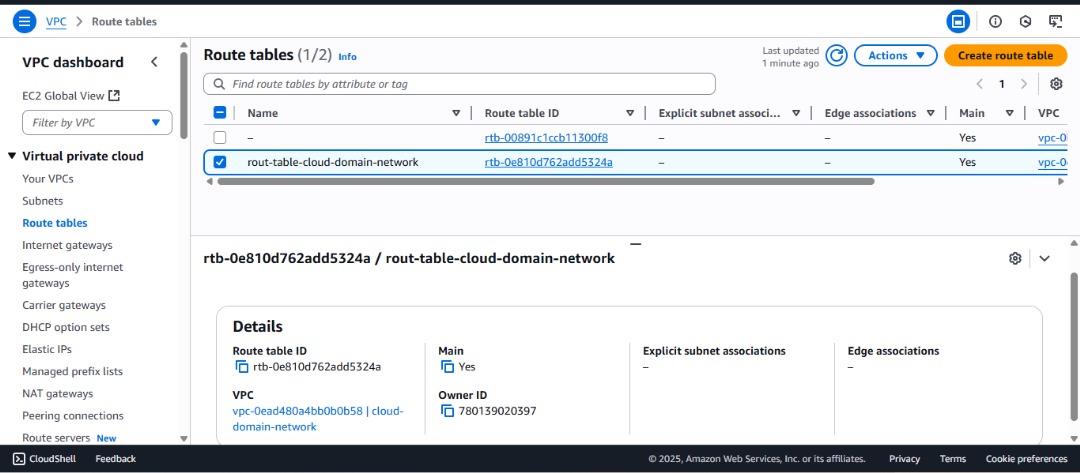Select Route tables in sidebar
The image size is (1080, 473).
click(55, 223)
